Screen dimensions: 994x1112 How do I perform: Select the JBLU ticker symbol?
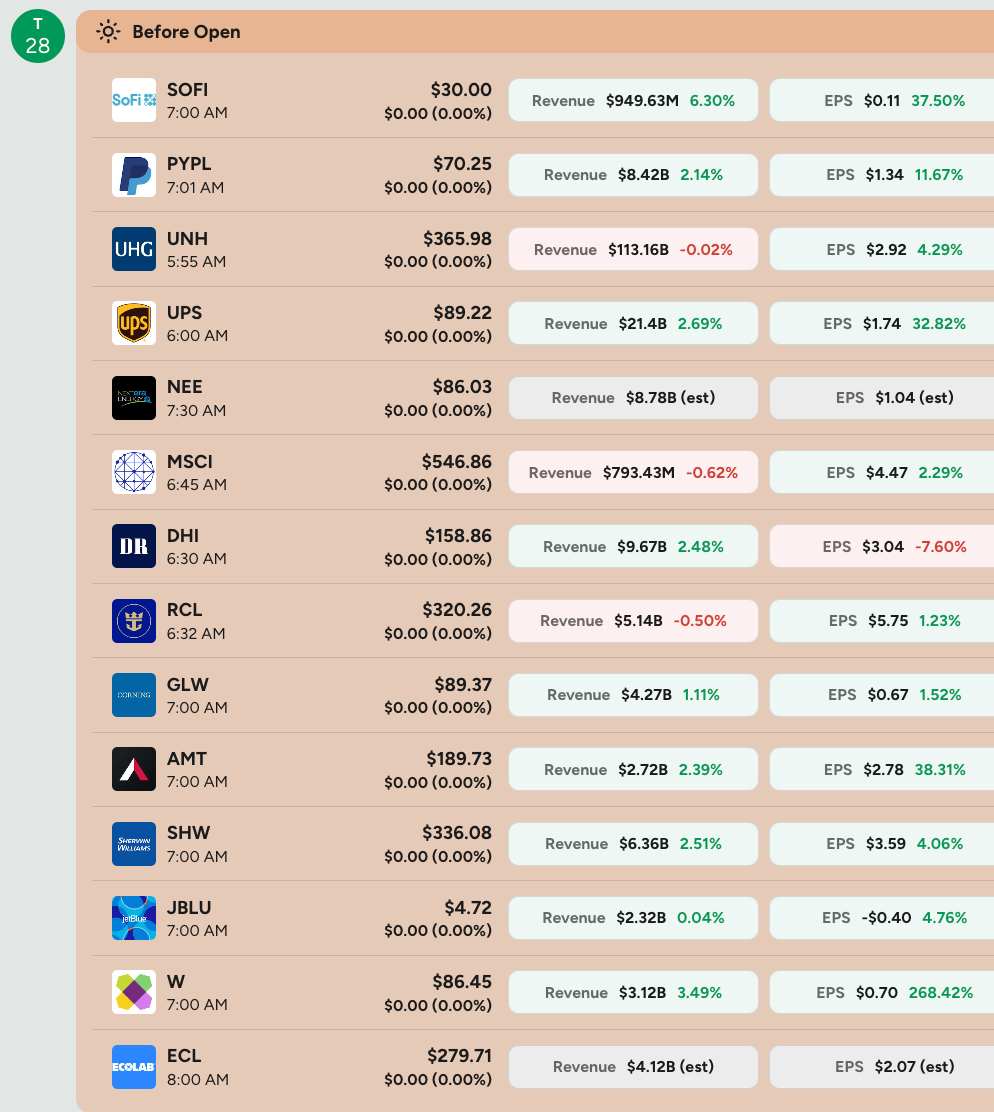[x=189, y=908]
